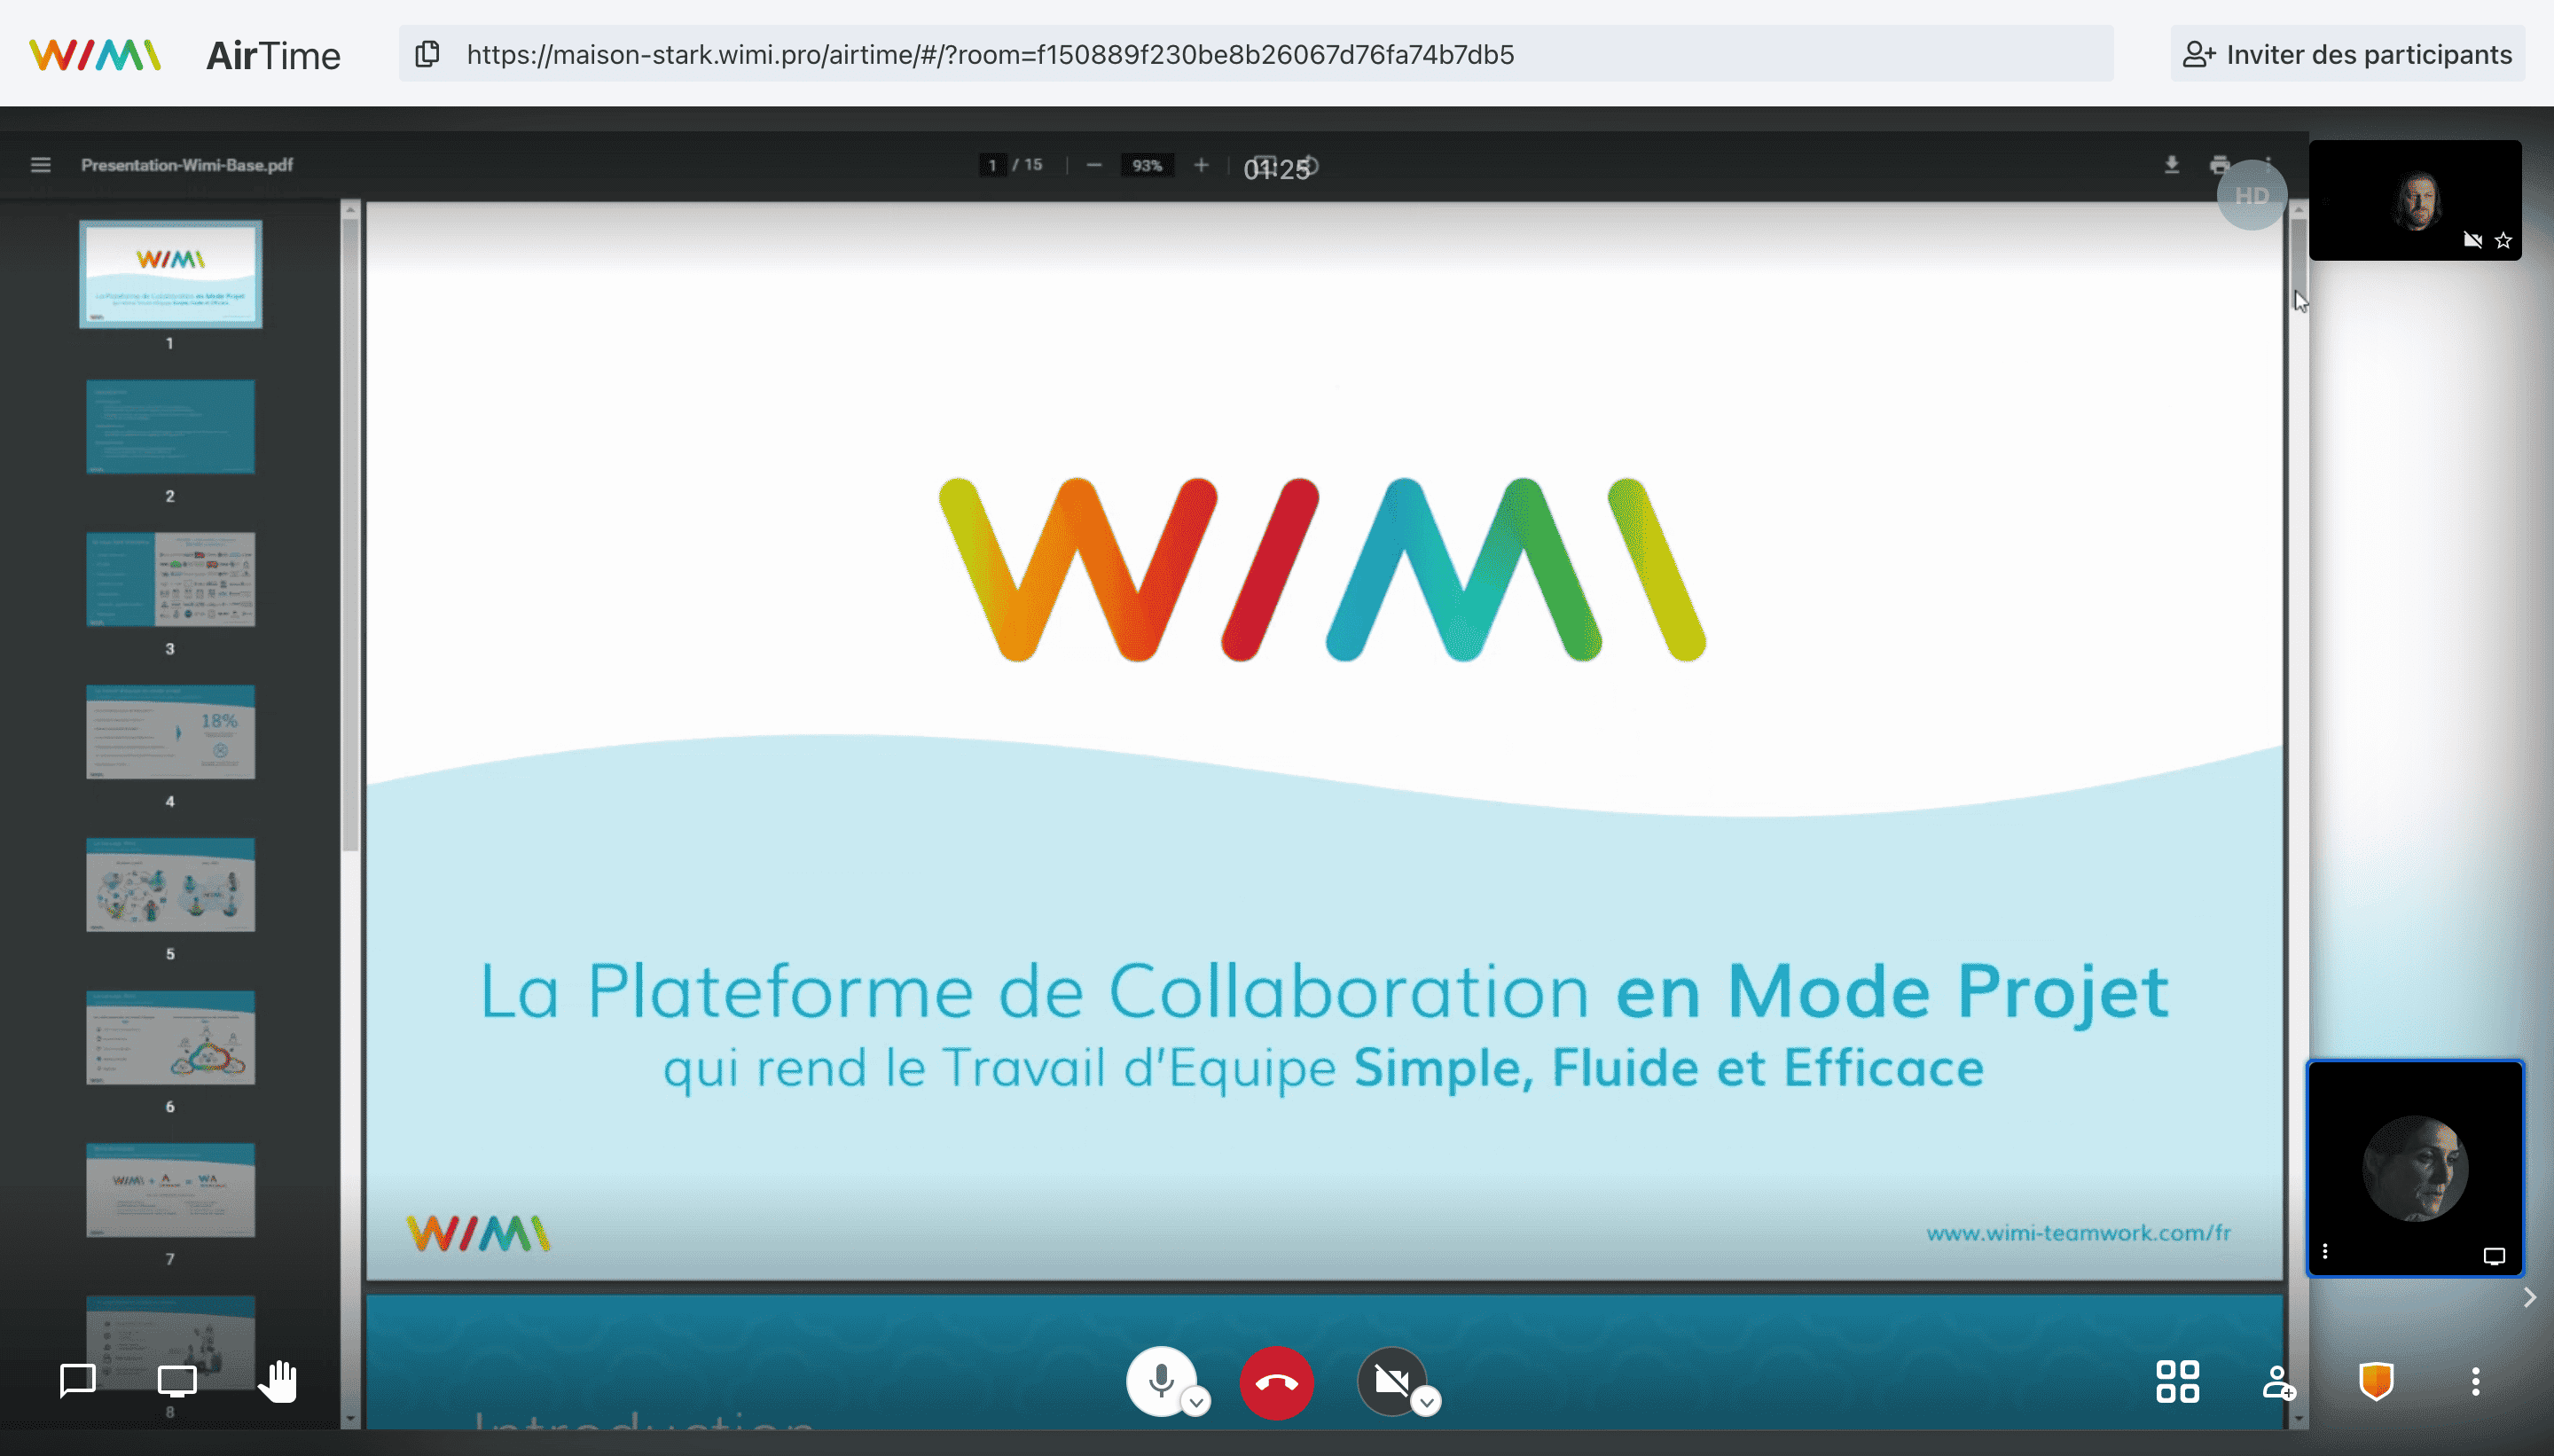Open the add participant icon

tap(2278, 1382)
